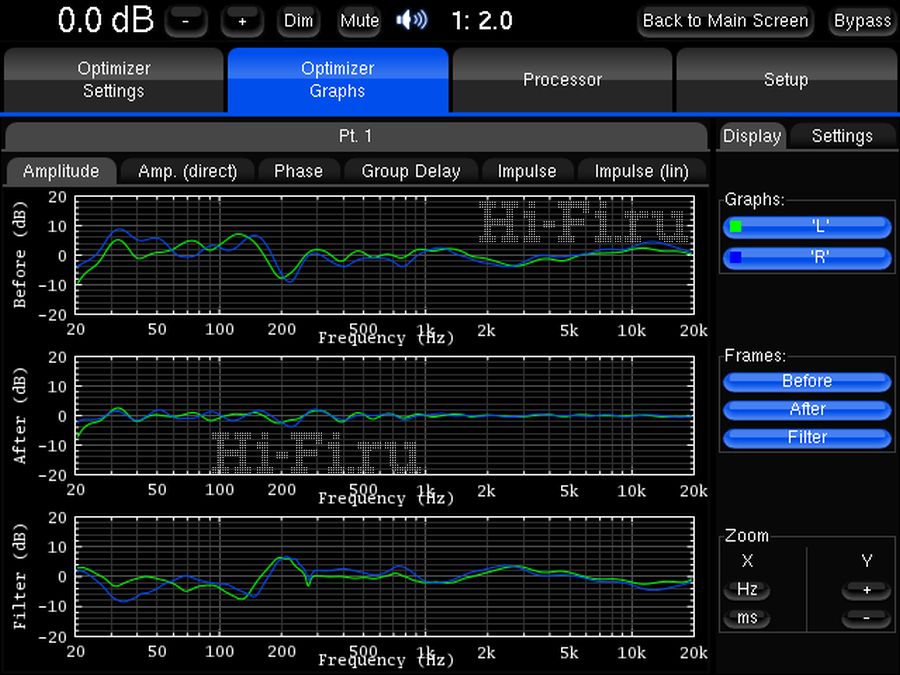Viewport: 900px width, 675px height.
Task: Toggle the Filter frame display
Action: (807, 437)
